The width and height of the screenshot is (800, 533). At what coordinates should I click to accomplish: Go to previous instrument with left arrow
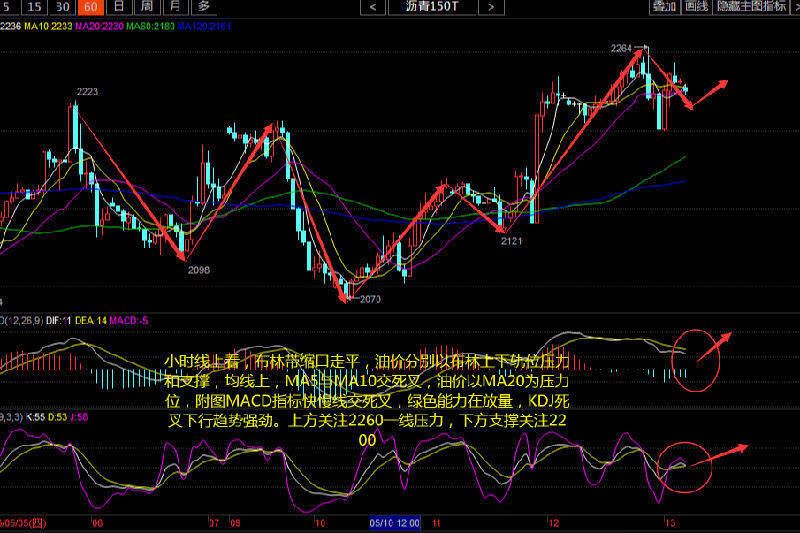373,7
